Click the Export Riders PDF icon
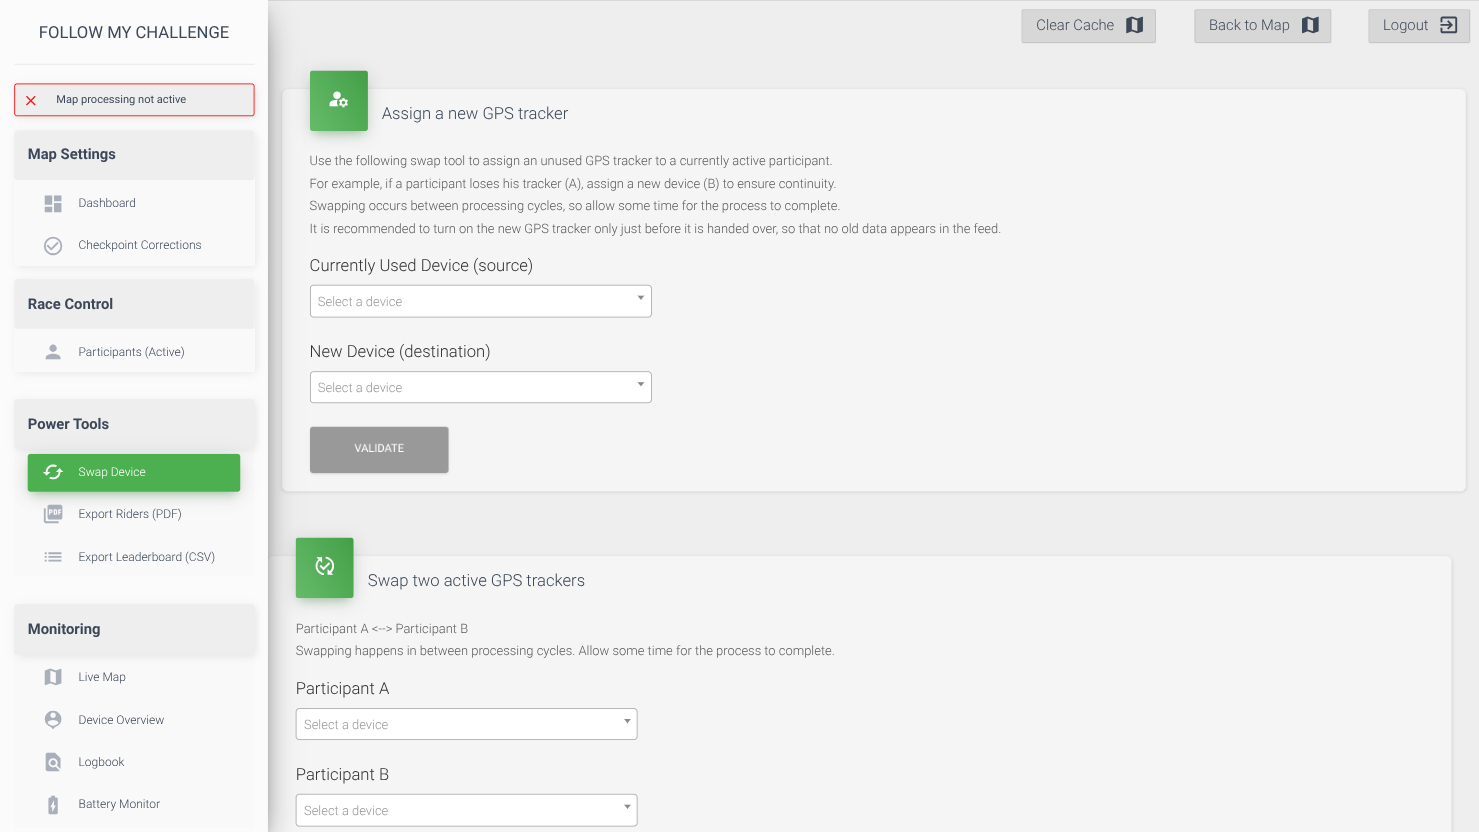Image resolution: width=1479 pixels, height=832 pixels. [x=53, y=514]
